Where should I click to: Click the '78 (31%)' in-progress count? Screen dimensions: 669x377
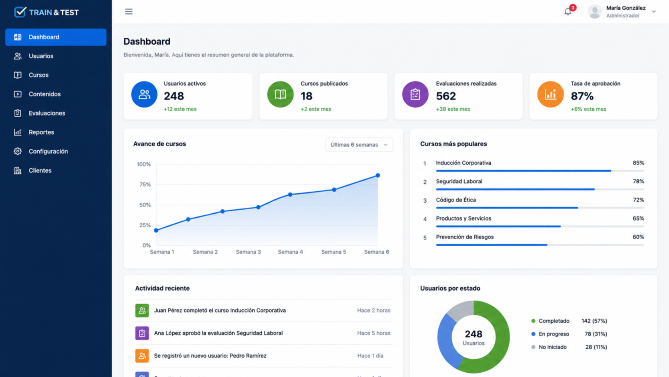596,334
